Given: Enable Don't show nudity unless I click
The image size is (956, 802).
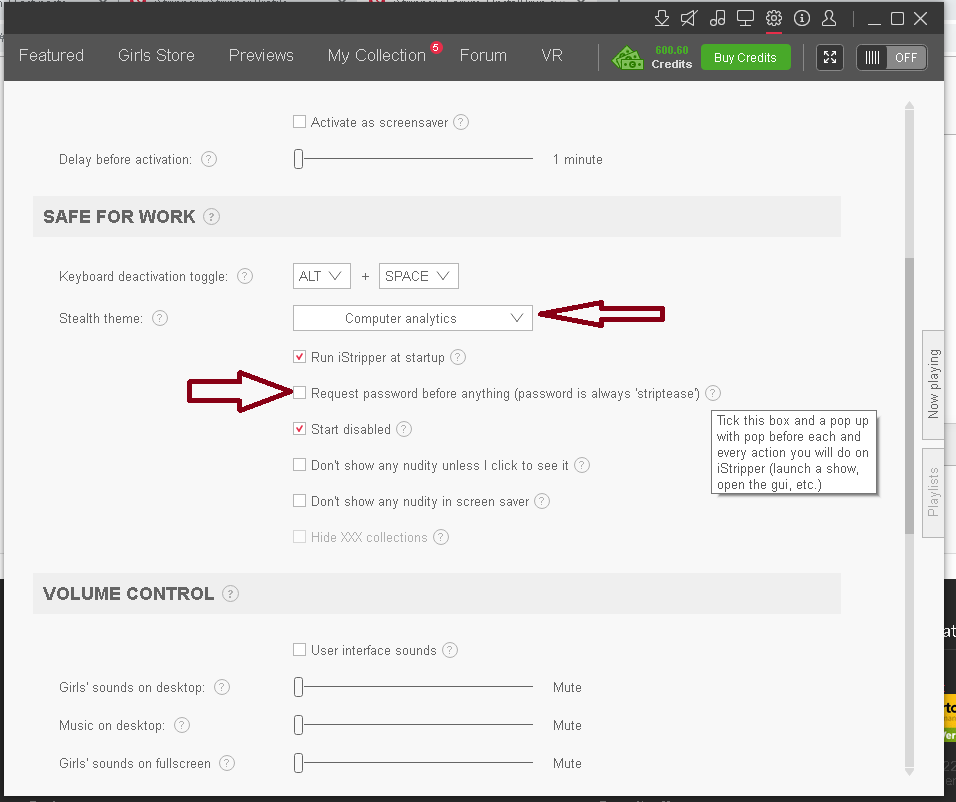Looking at the screenshot, I should pyautogui.click(x=299, y=465).
